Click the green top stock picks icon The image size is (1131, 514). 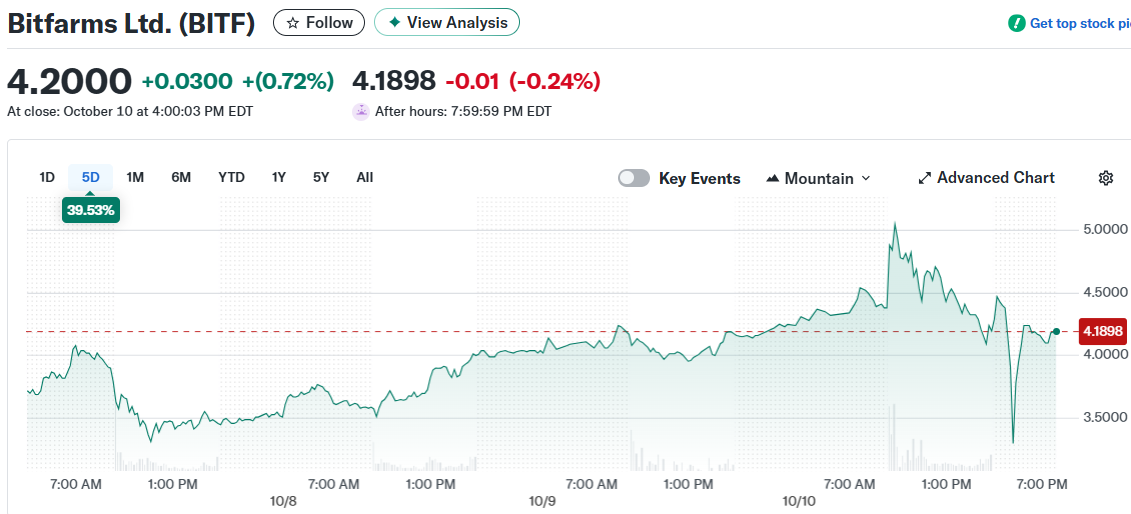point(1017,23)
